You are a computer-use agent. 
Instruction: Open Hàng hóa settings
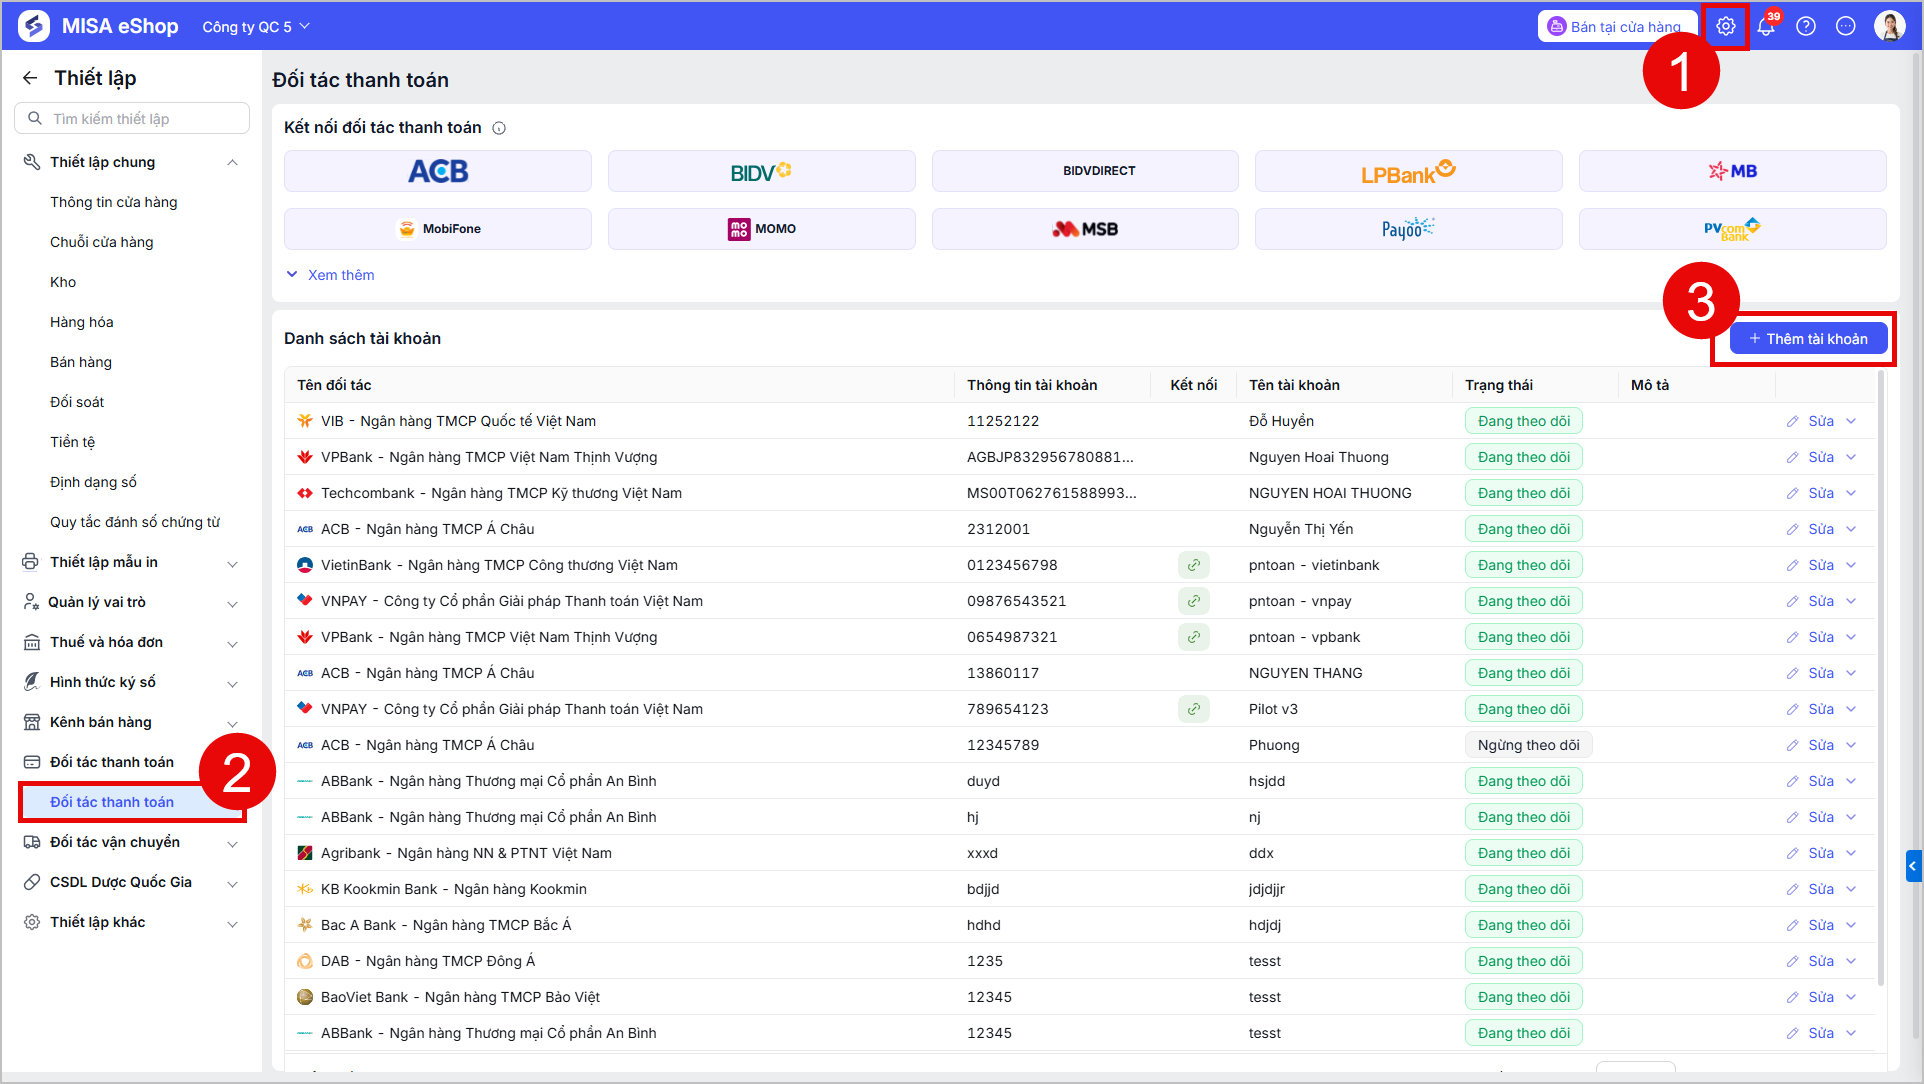tap(82, 322)
